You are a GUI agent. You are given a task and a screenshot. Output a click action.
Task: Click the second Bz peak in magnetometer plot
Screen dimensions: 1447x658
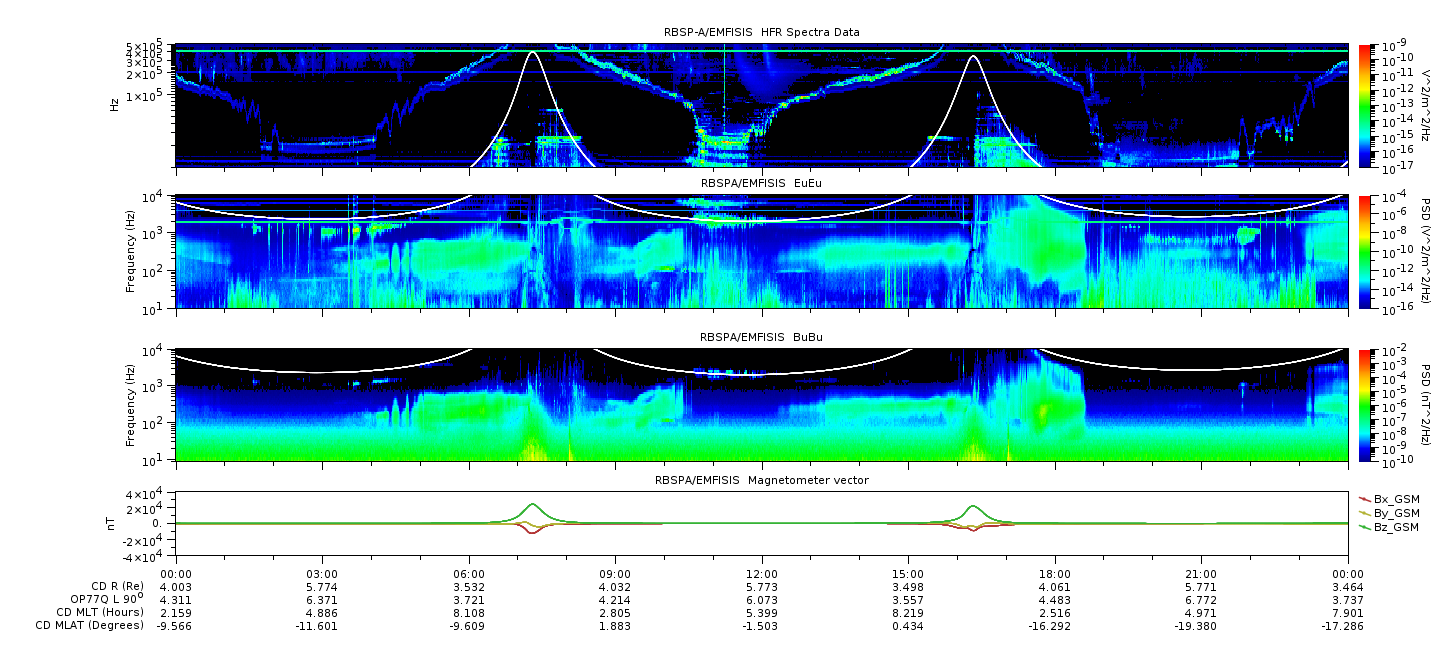[973, 507]
